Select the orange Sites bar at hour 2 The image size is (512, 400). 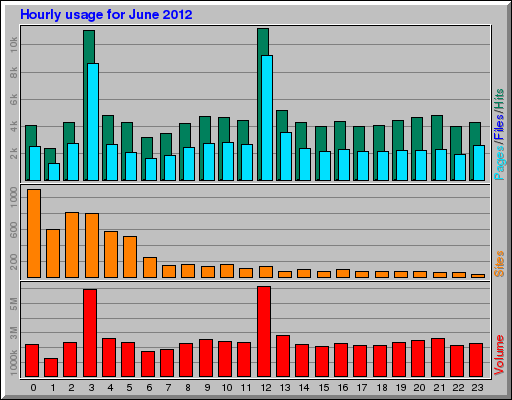(72, 245)
